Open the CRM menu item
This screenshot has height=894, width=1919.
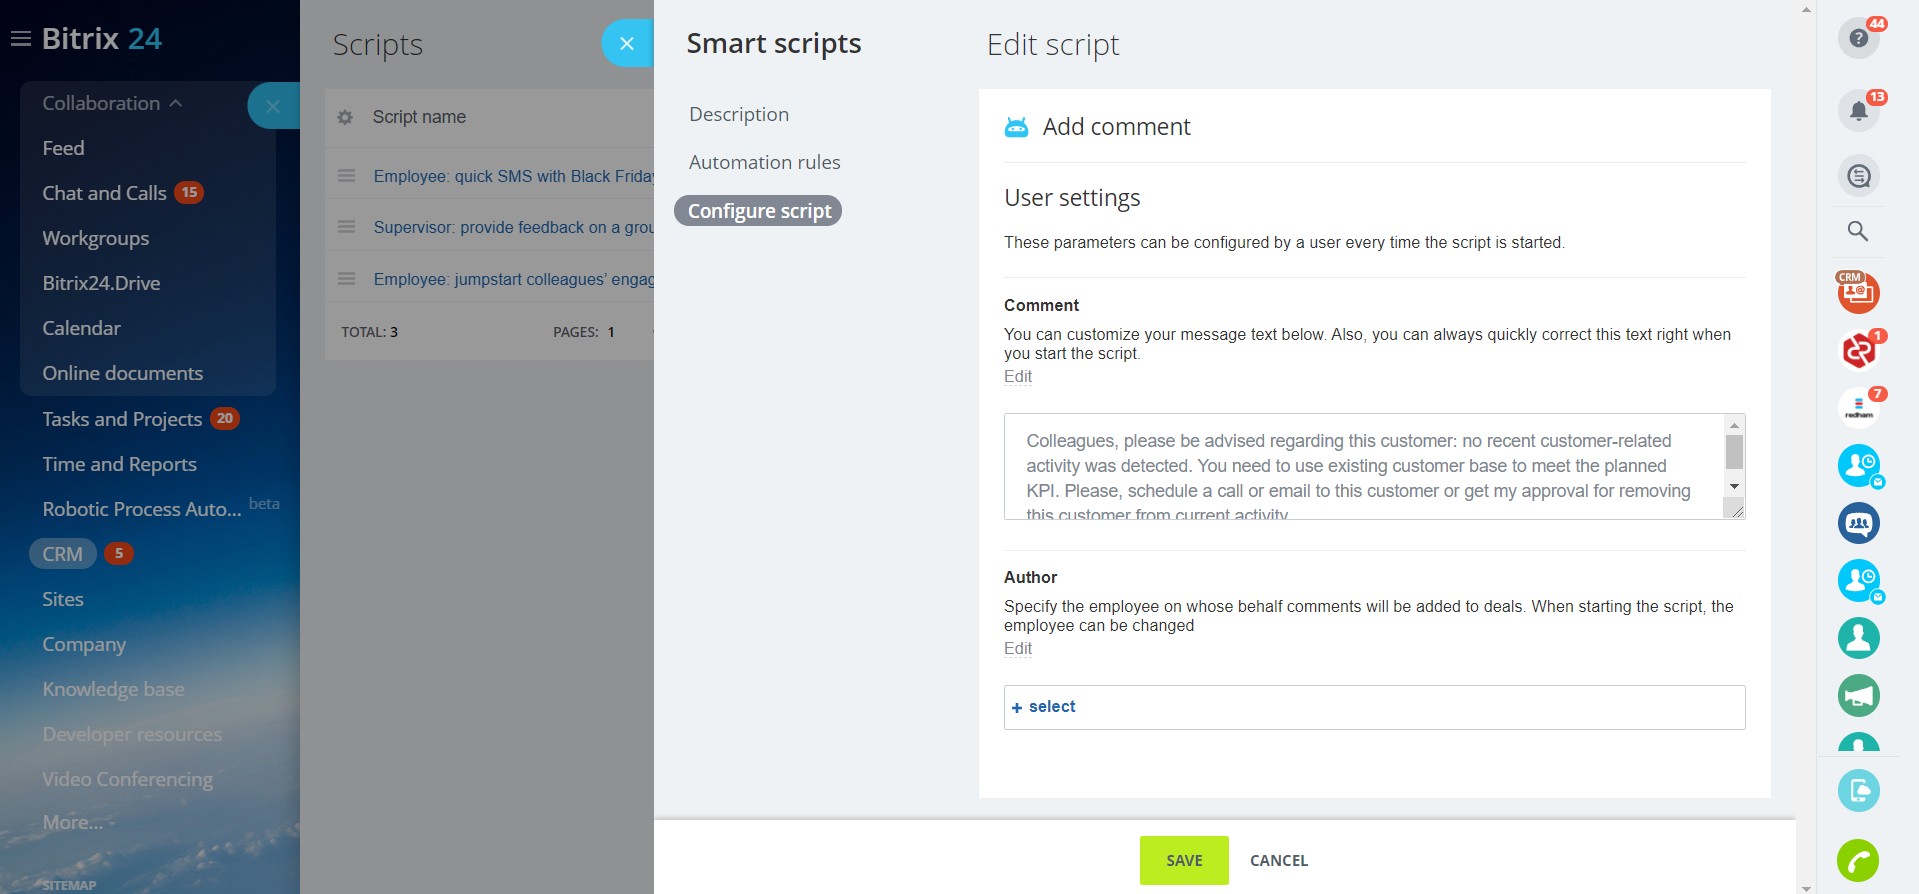pyautogui.click(x=63, y=554)
